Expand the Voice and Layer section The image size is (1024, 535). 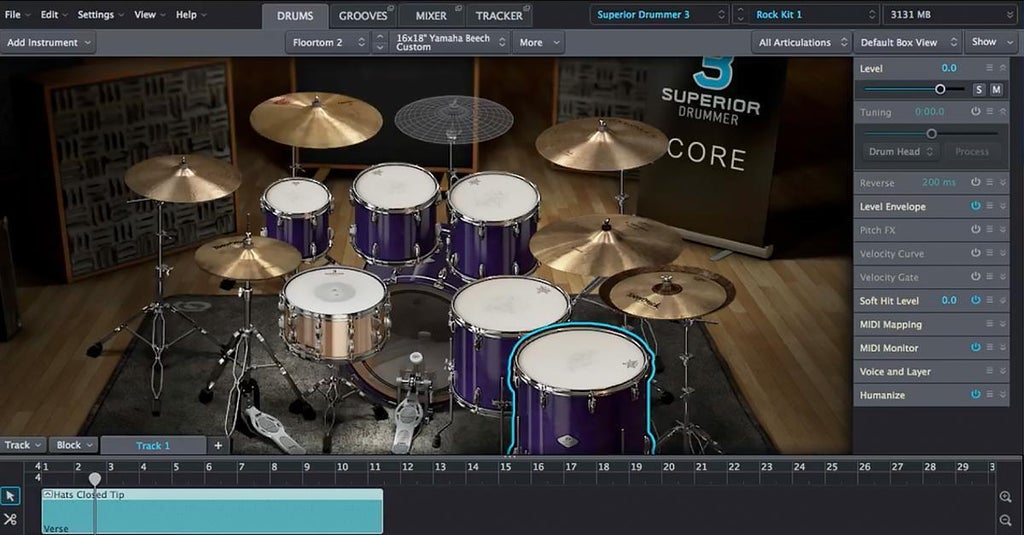click(x=1003, y=372)
